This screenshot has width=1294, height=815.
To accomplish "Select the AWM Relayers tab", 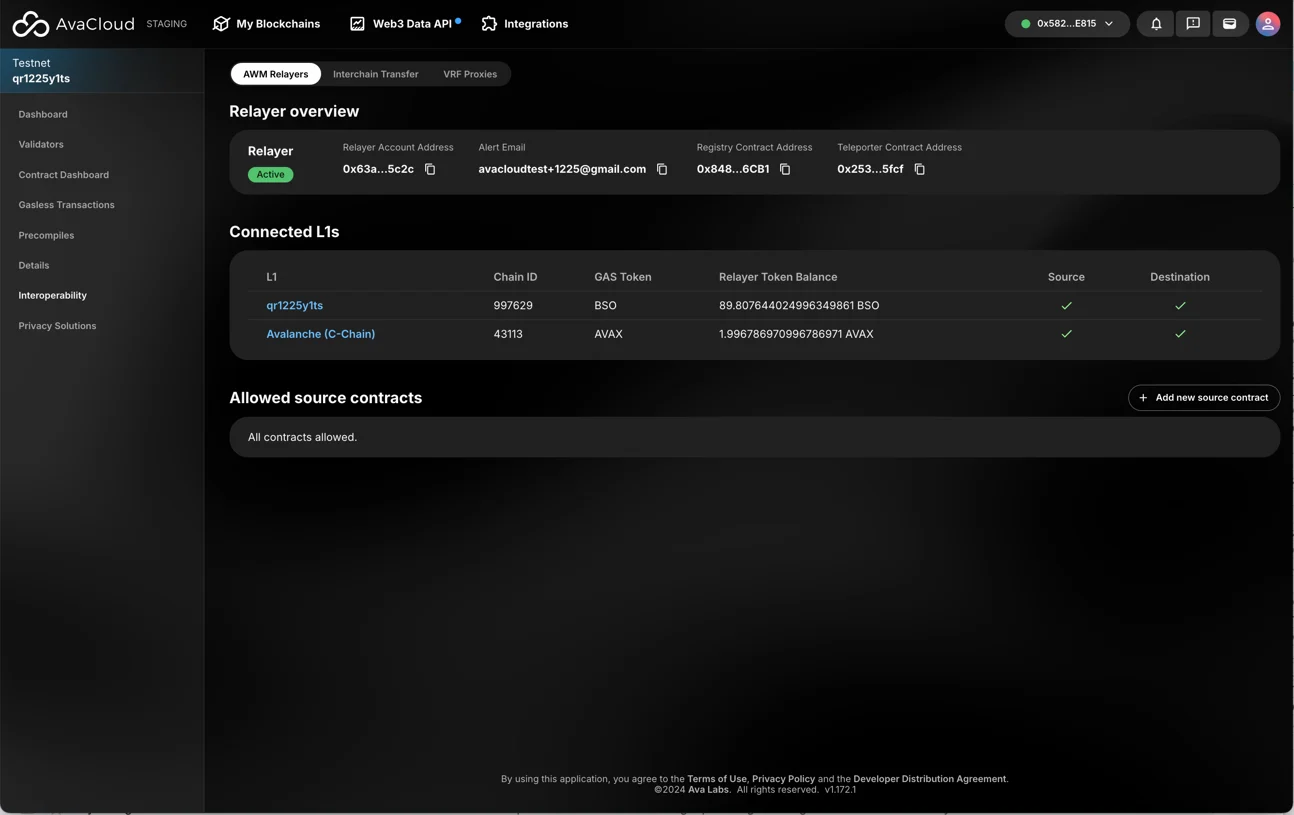I will click(276, 74).
